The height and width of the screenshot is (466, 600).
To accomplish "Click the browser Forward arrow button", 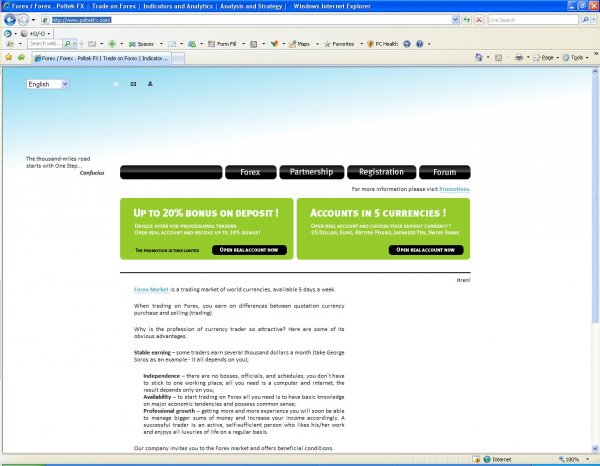I will [x=24, y=20].
